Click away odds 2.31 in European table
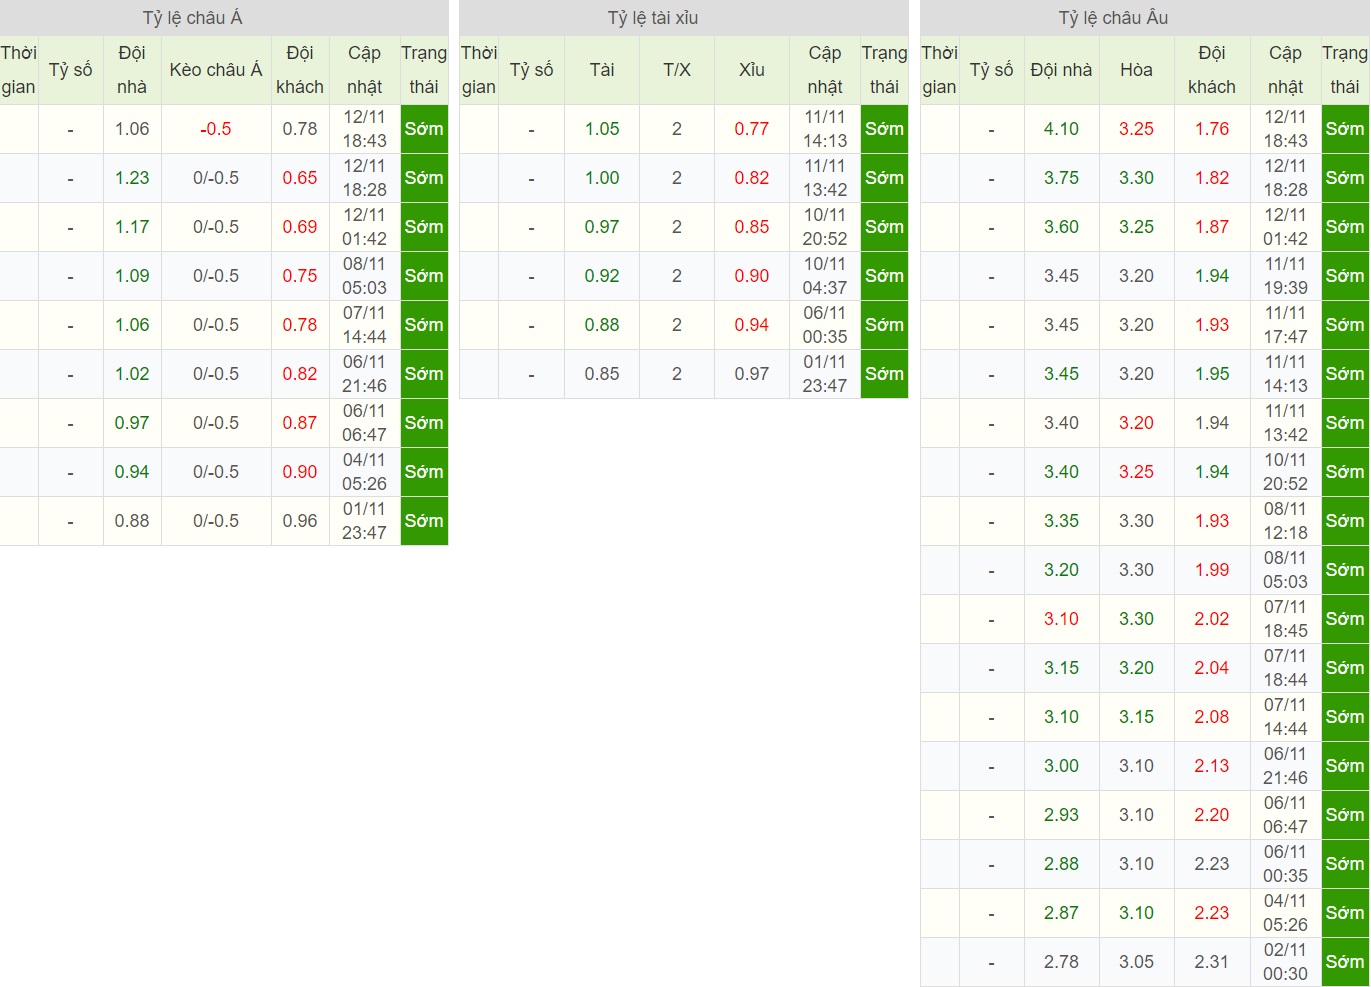1371x987 pixels. 1212,962
